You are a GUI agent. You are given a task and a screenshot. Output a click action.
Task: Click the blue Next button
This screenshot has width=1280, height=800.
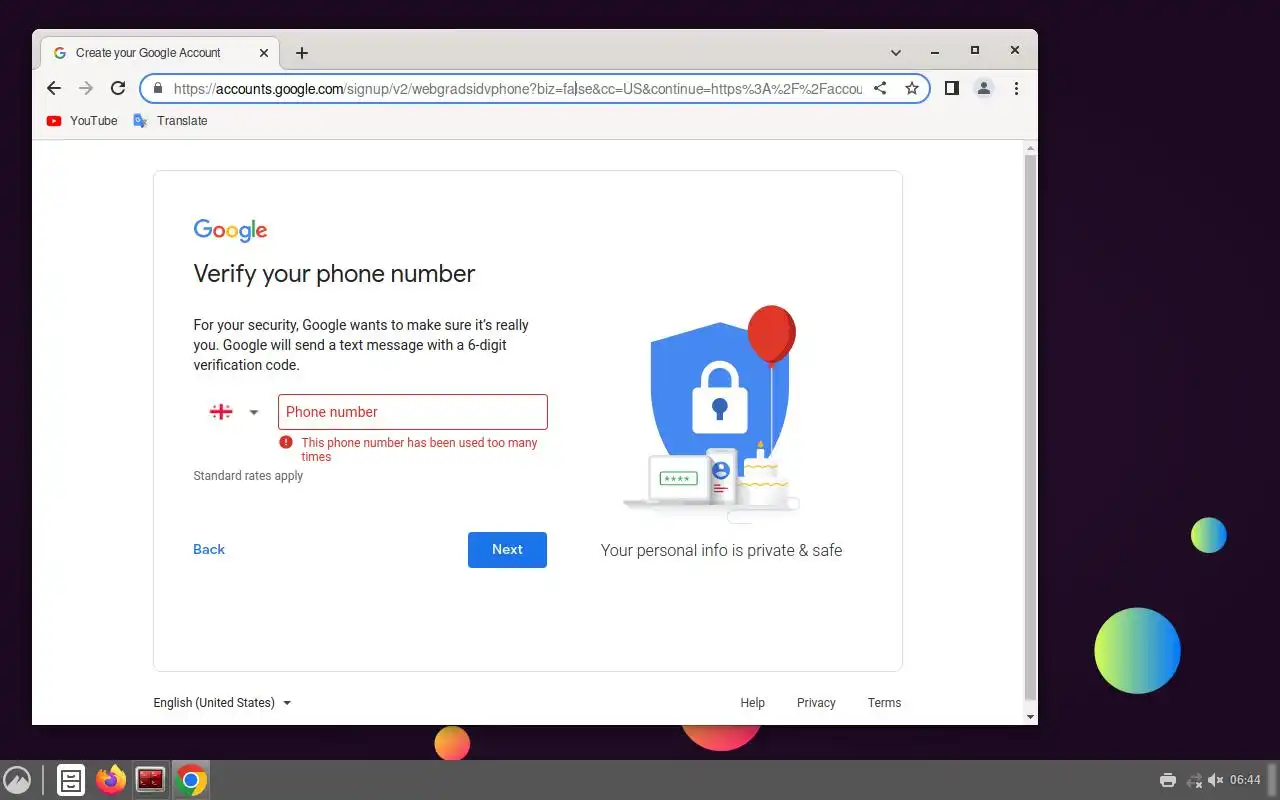click(x=507, y=550)
